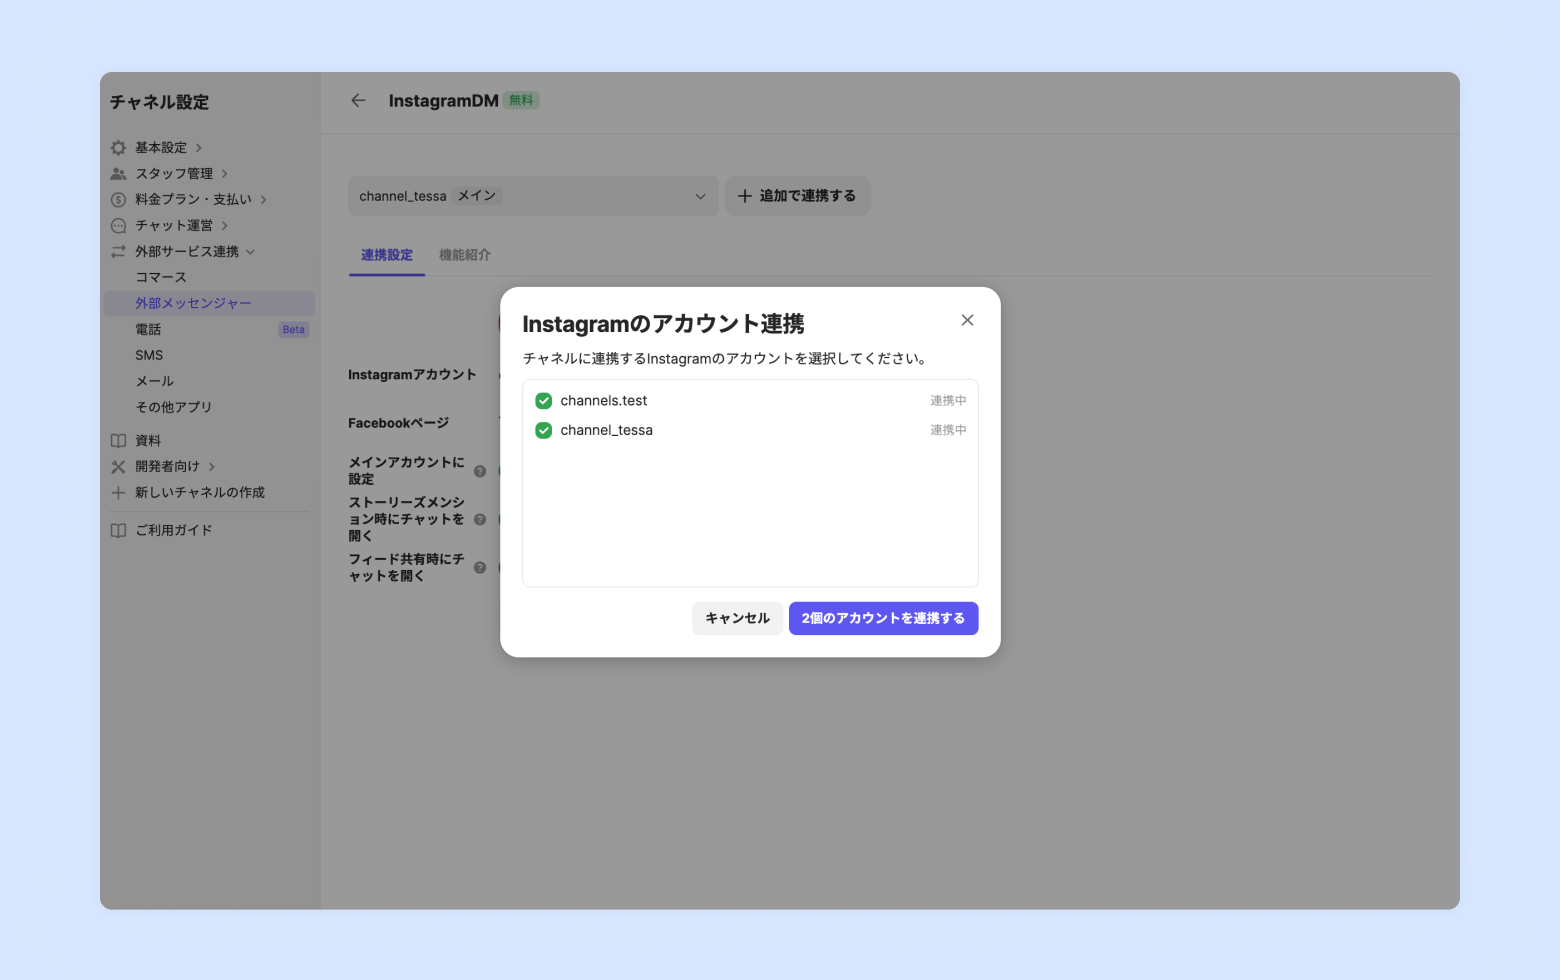Click the people icon beside スタッフ管理
The height and width of the screenshot is (980, 1560).
118,174
